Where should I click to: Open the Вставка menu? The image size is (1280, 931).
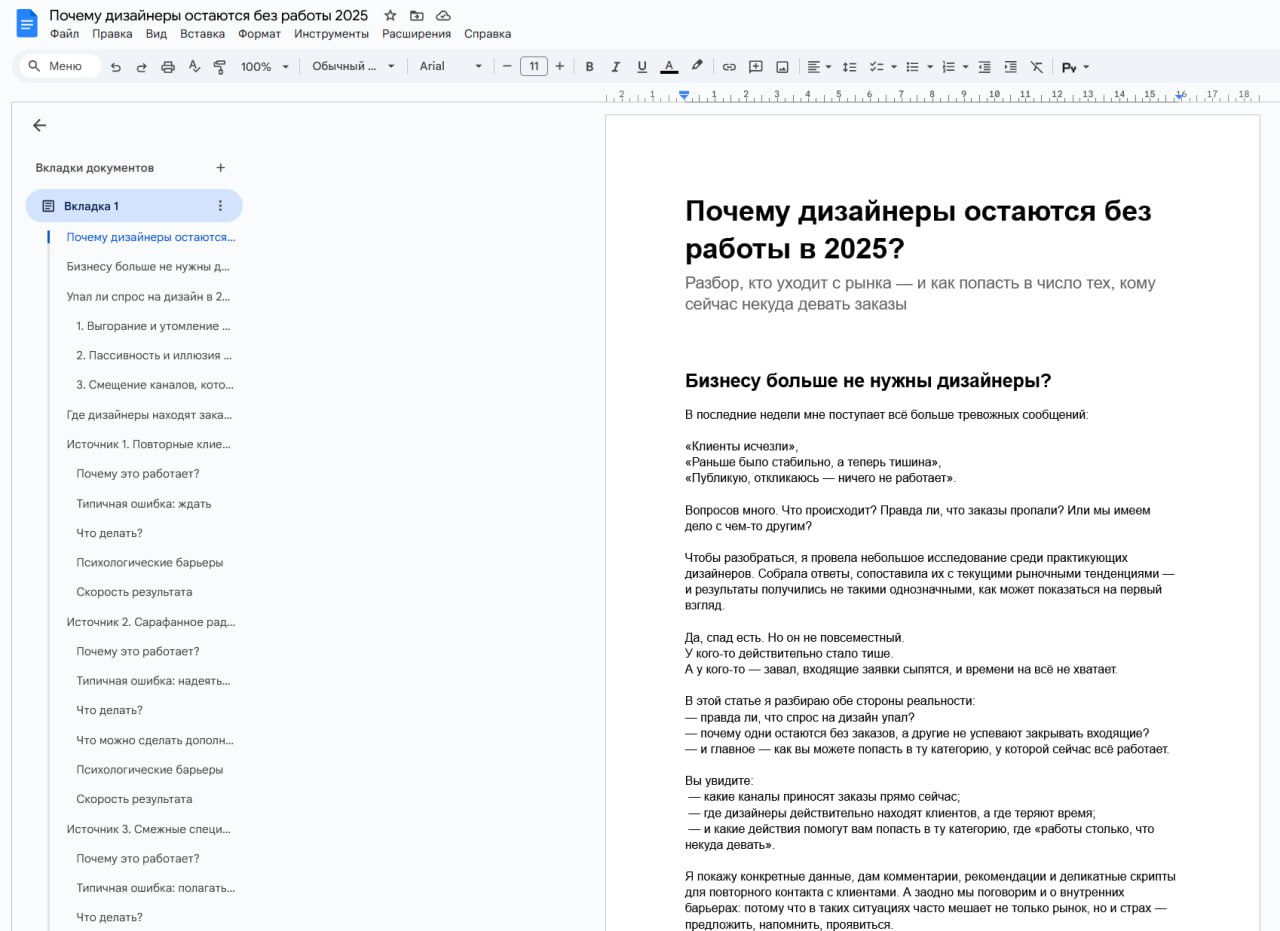202,34
